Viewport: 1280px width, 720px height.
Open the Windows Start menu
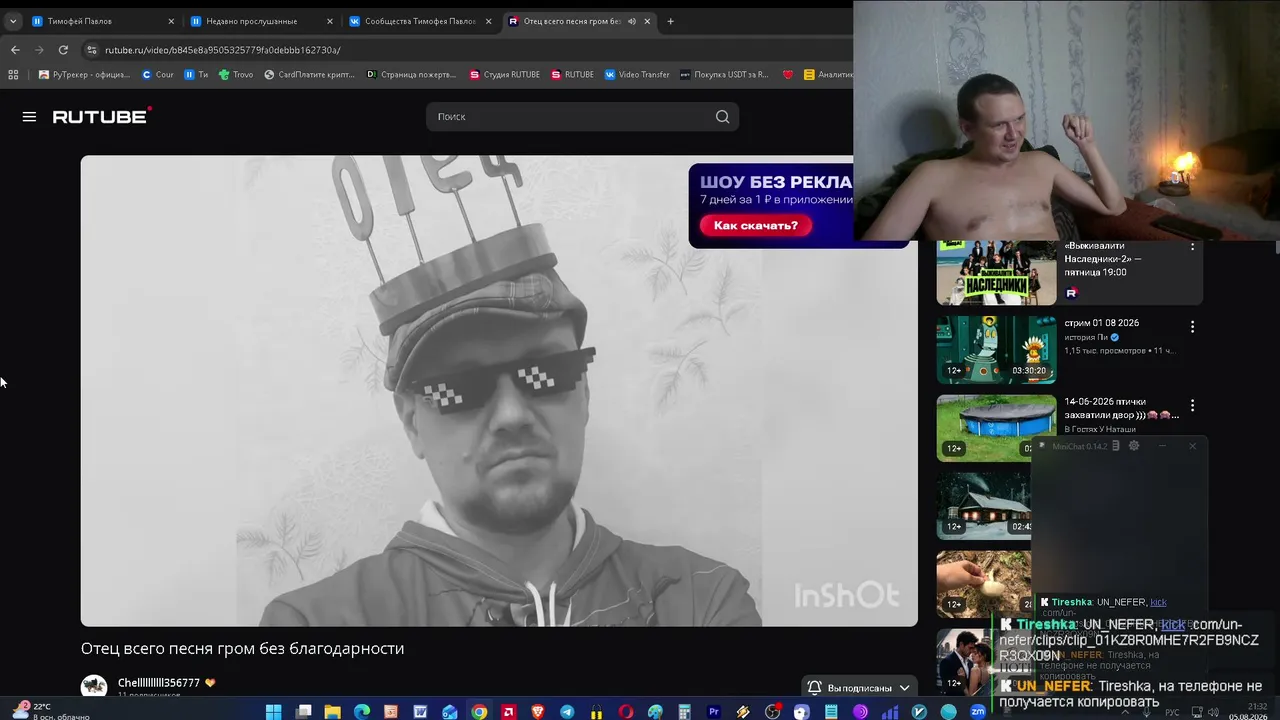(273, 712)
